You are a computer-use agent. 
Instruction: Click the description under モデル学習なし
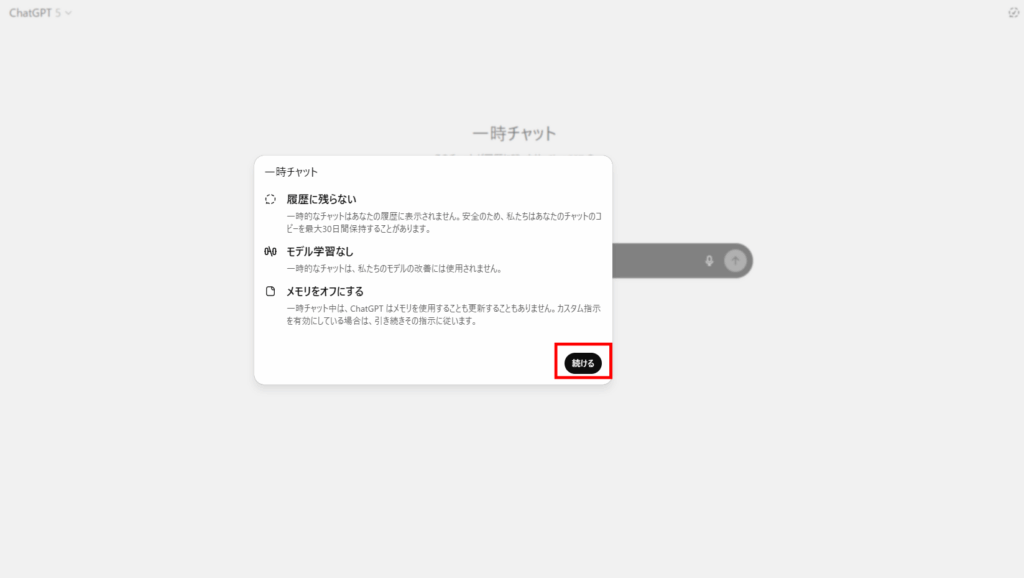[x=394, y=268]
